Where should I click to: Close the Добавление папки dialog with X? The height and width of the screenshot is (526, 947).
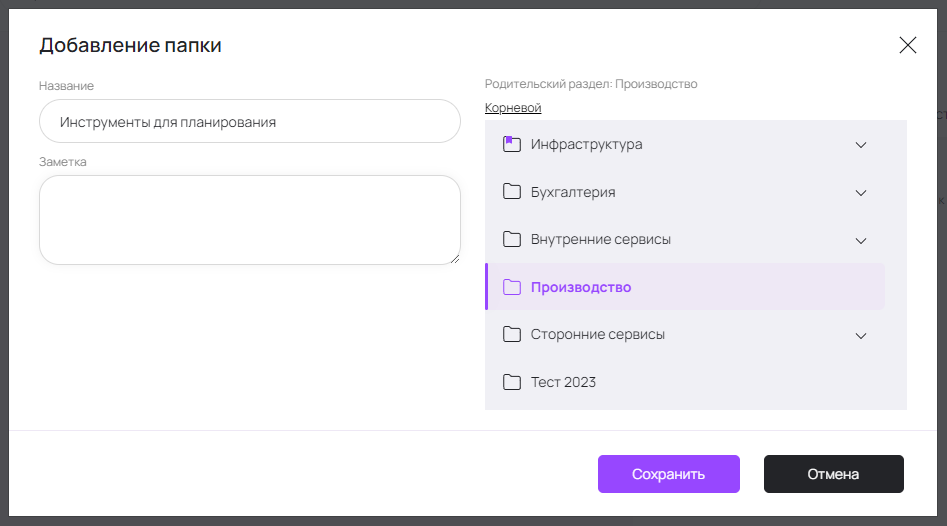tap(907, 45)
